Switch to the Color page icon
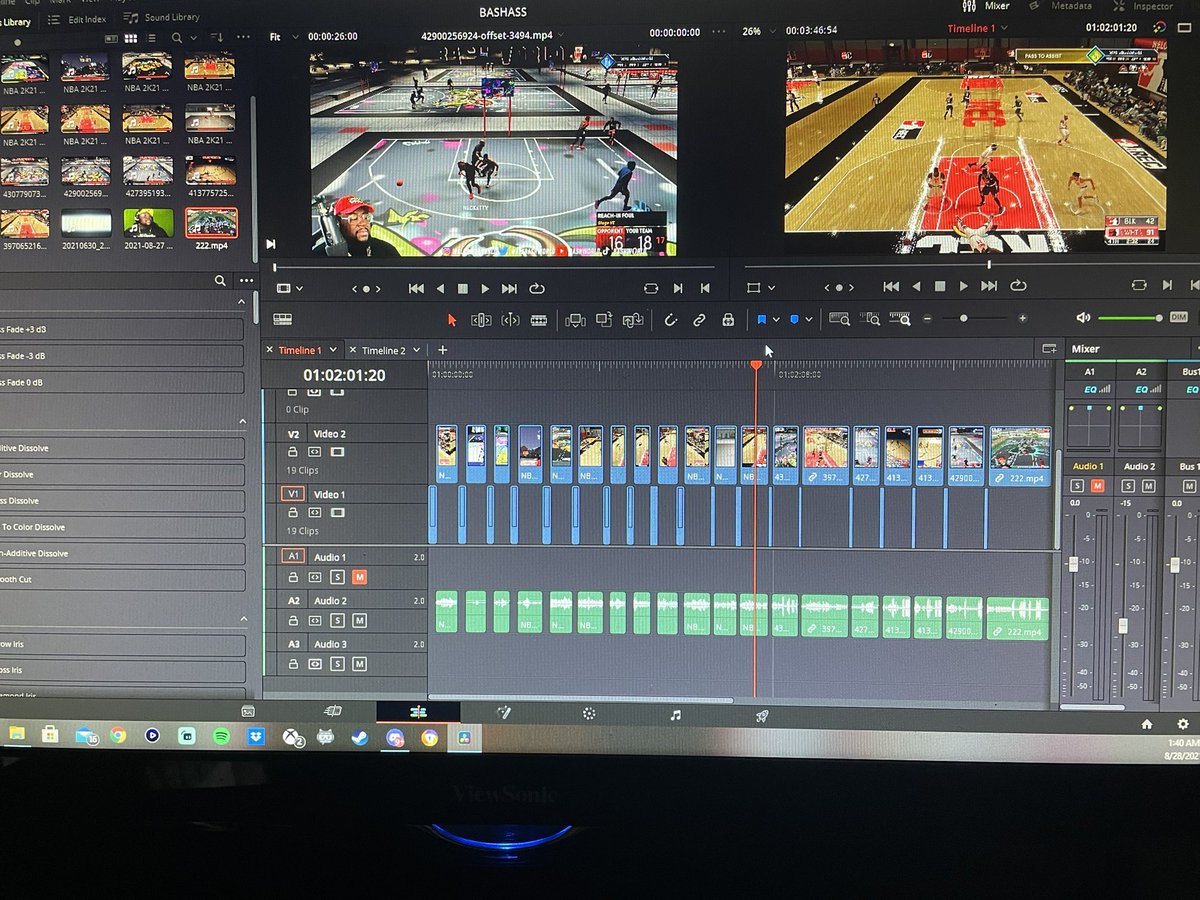 tap(589, 713)
